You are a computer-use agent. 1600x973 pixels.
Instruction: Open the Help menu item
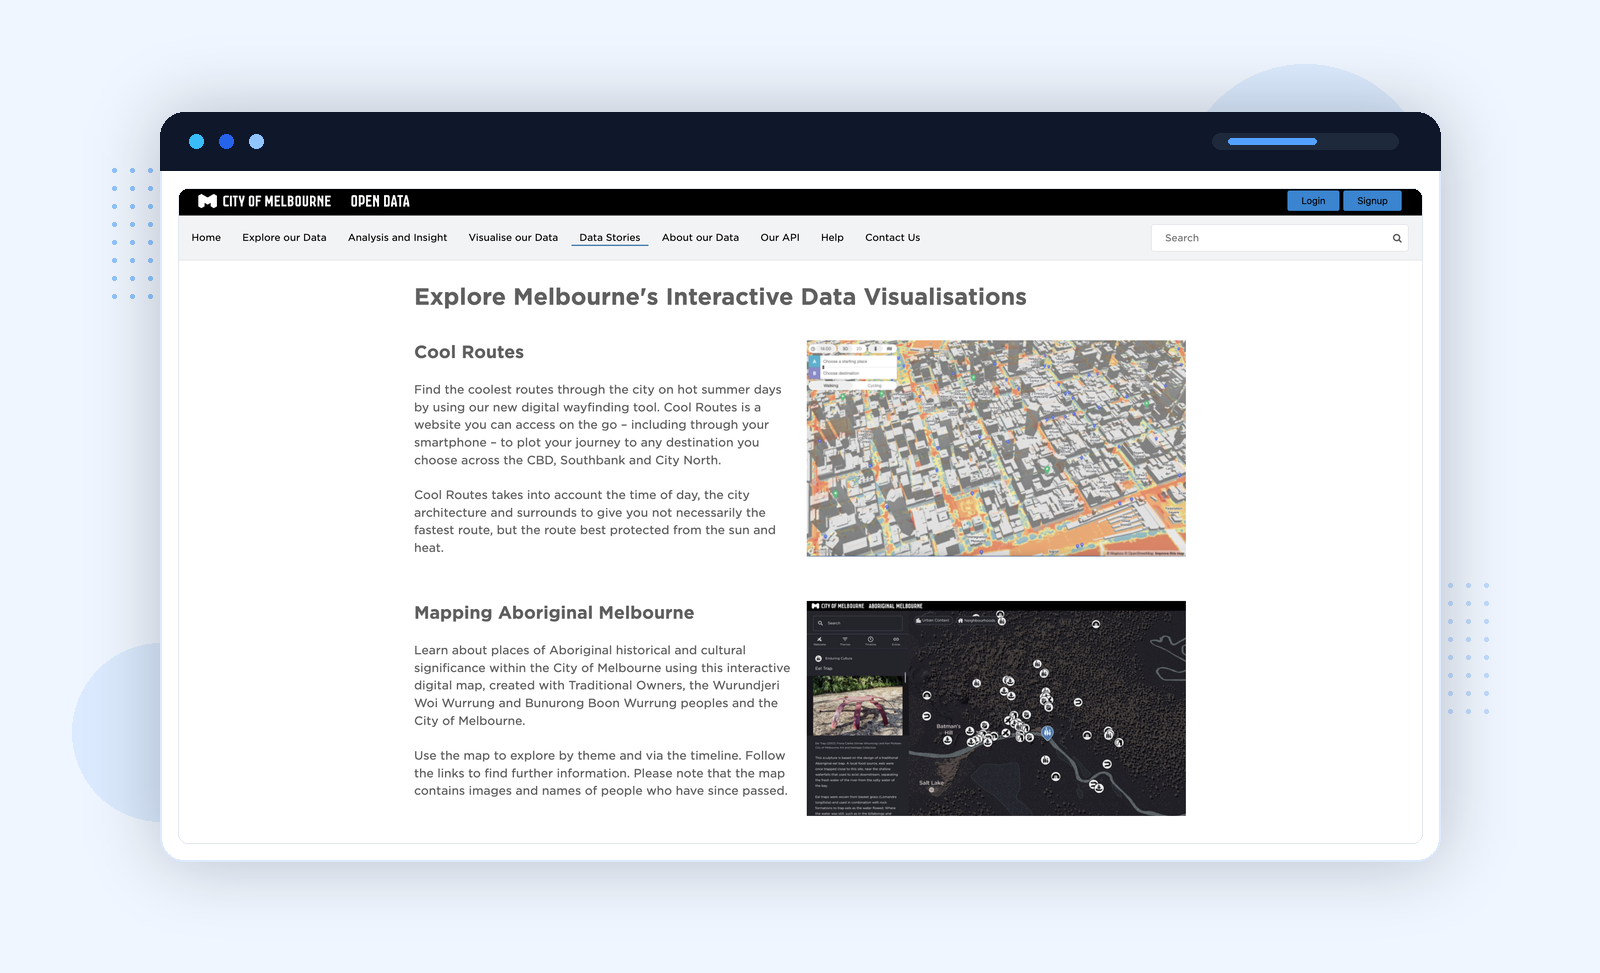[x=832, y=238]
